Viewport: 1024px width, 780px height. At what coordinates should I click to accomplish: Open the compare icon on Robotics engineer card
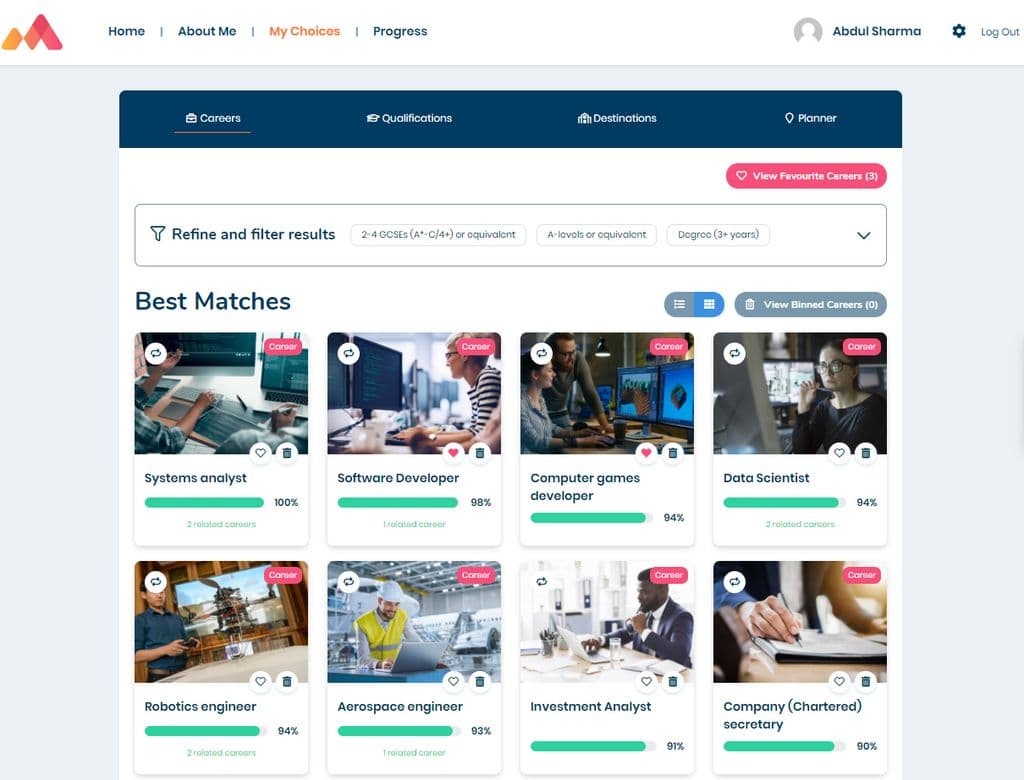coord(156,581)
